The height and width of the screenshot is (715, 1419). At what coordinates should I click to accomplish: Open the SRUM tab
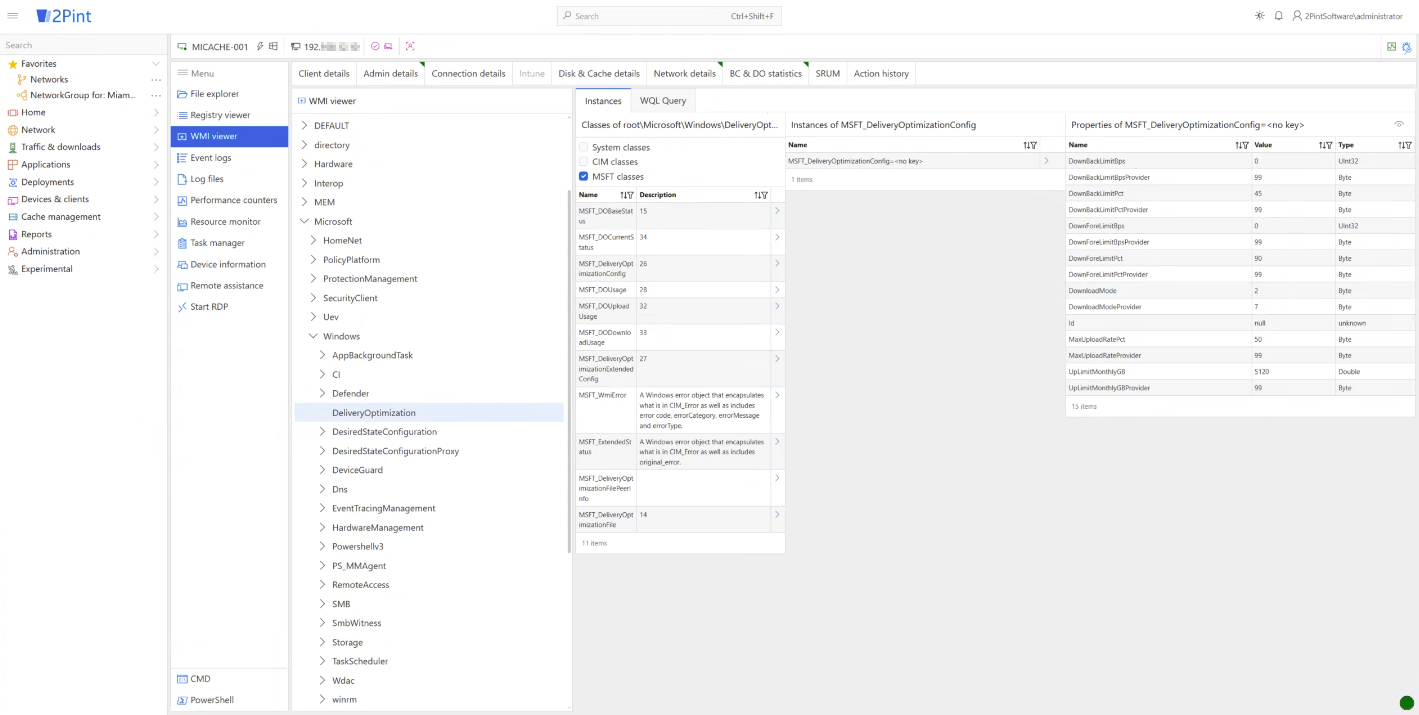click(x=828, y=73)
